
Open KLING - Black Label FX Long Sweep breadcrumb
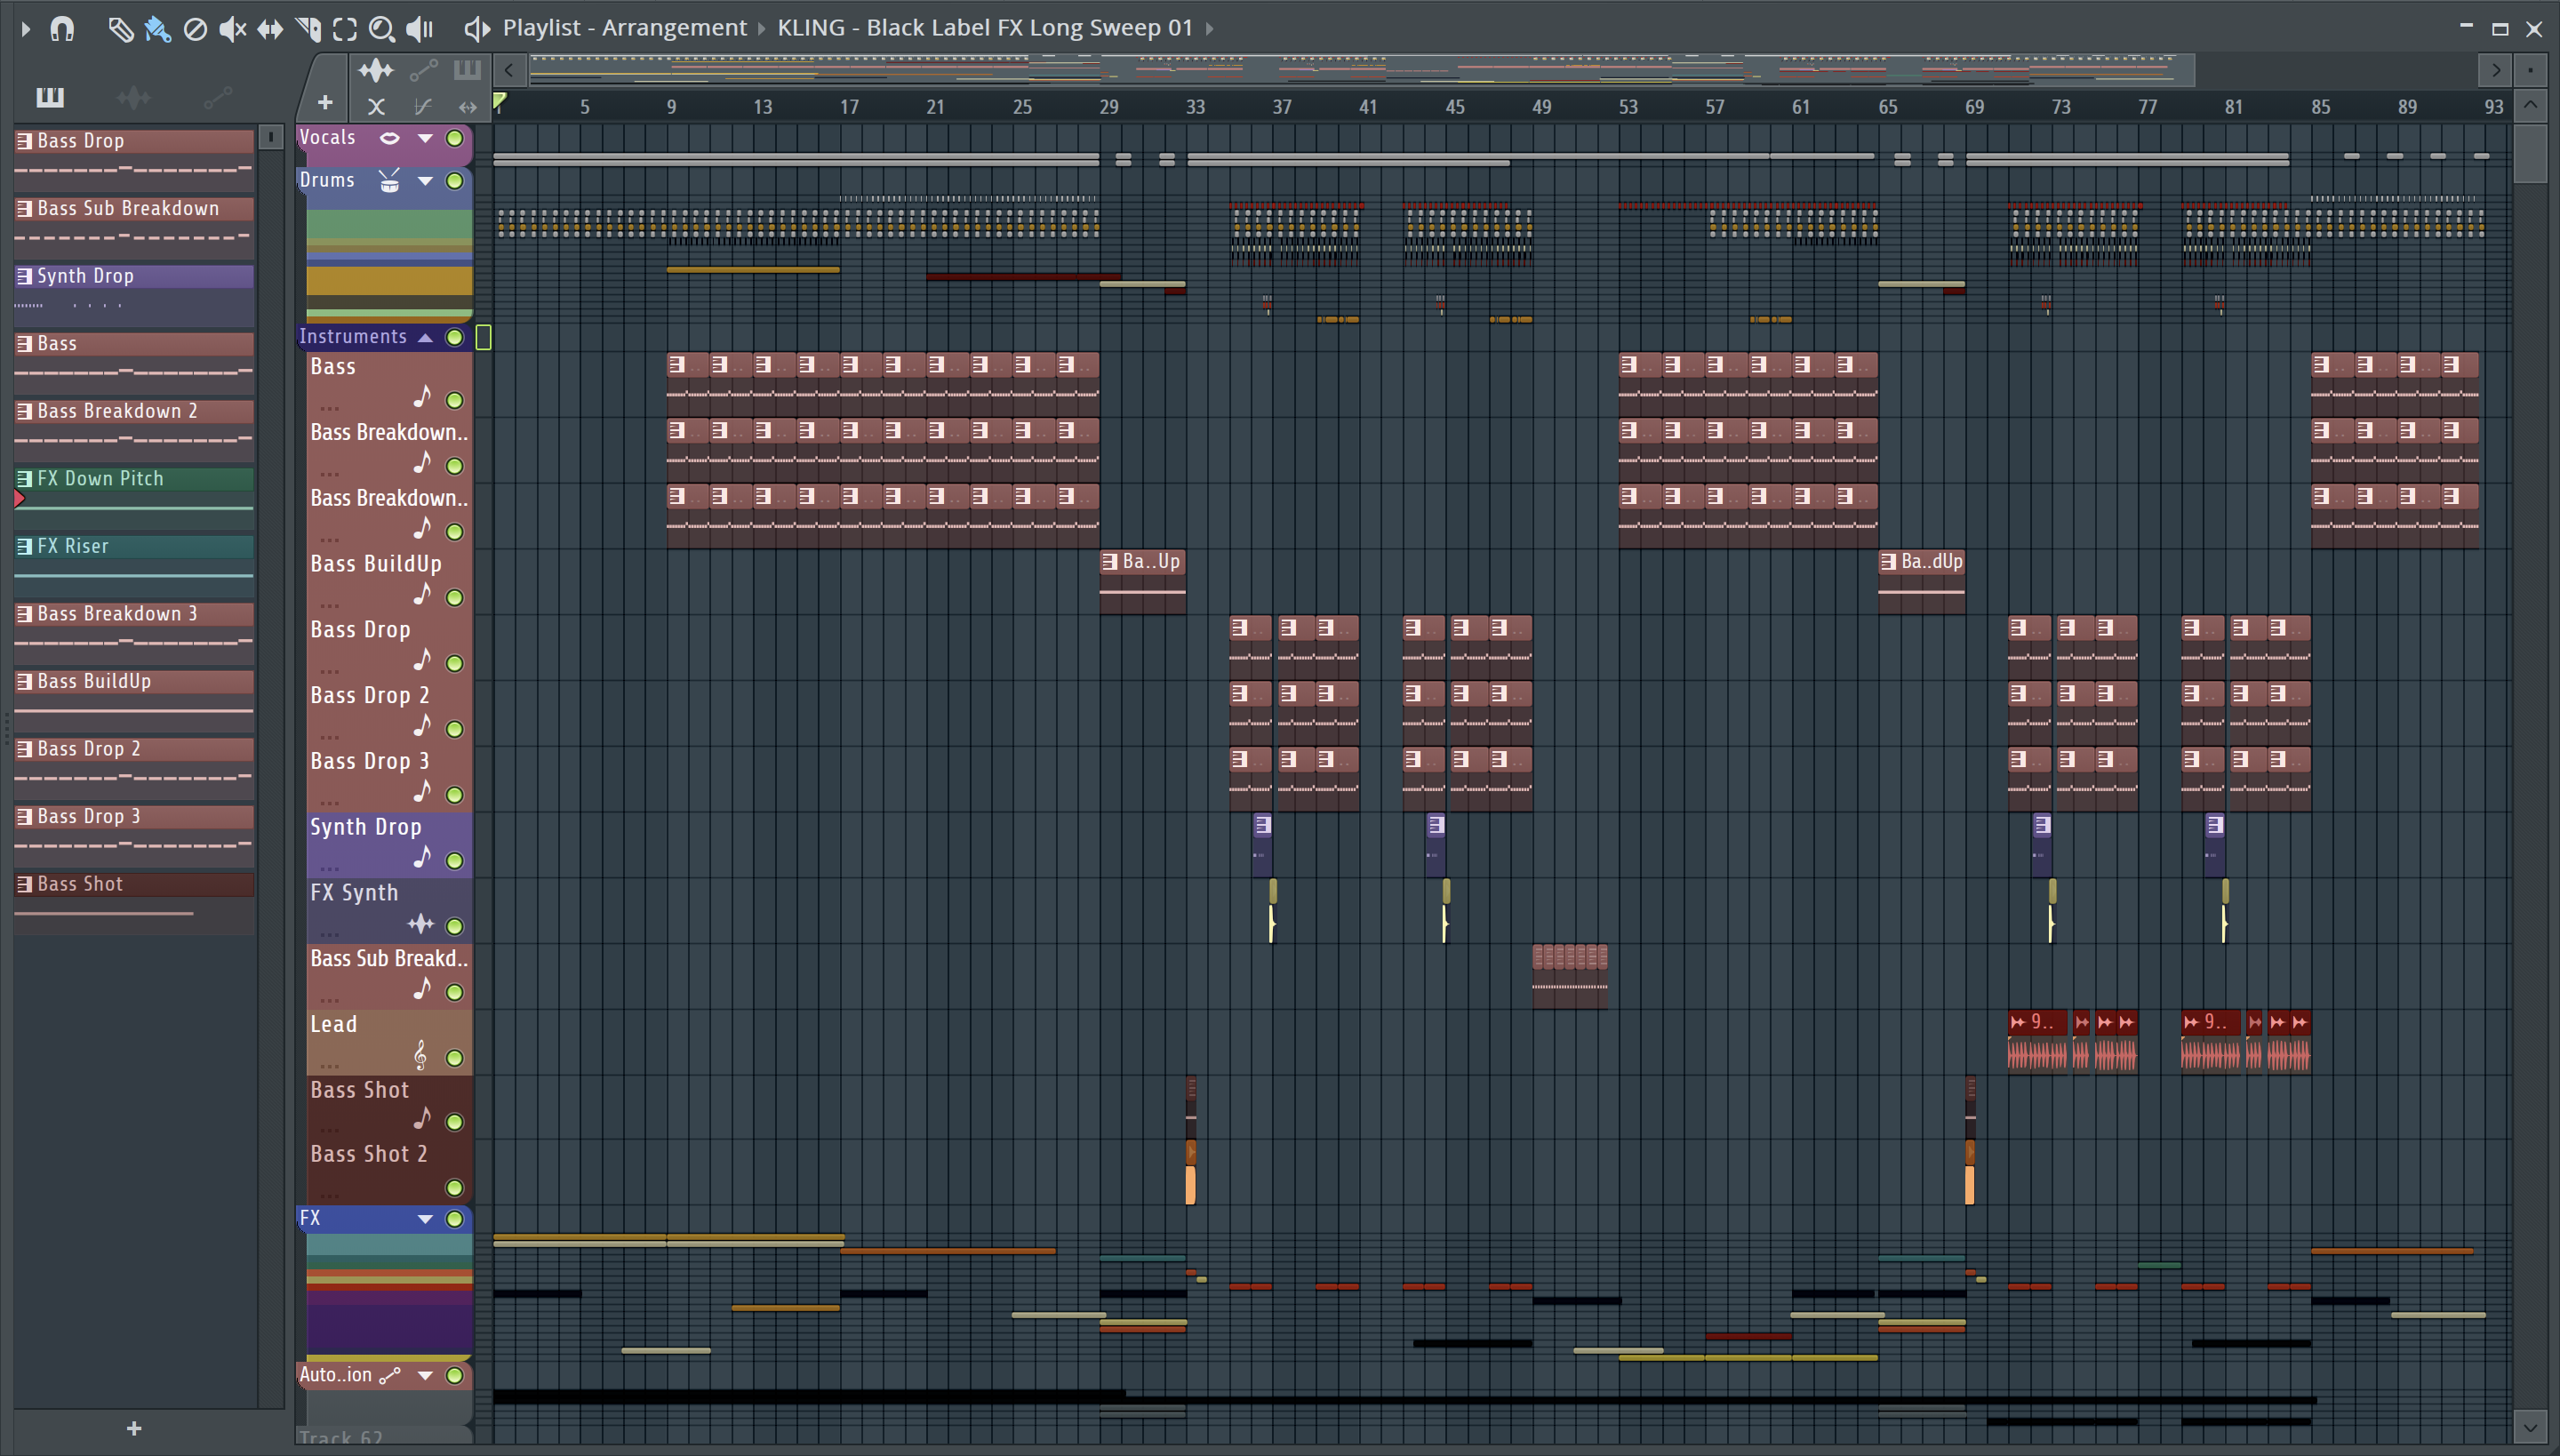pyautogui.click(x=985, y=28)
